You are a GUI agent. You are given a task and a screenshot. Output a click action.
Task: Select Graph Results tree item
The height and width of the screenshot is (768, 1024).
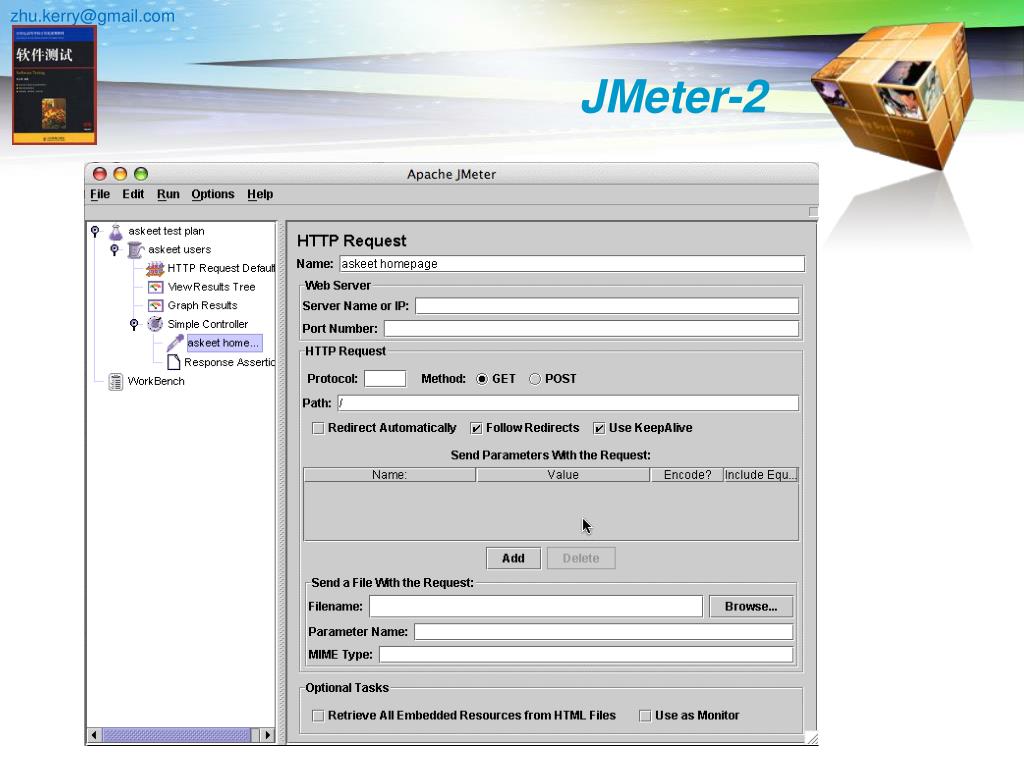click(202, 306)
